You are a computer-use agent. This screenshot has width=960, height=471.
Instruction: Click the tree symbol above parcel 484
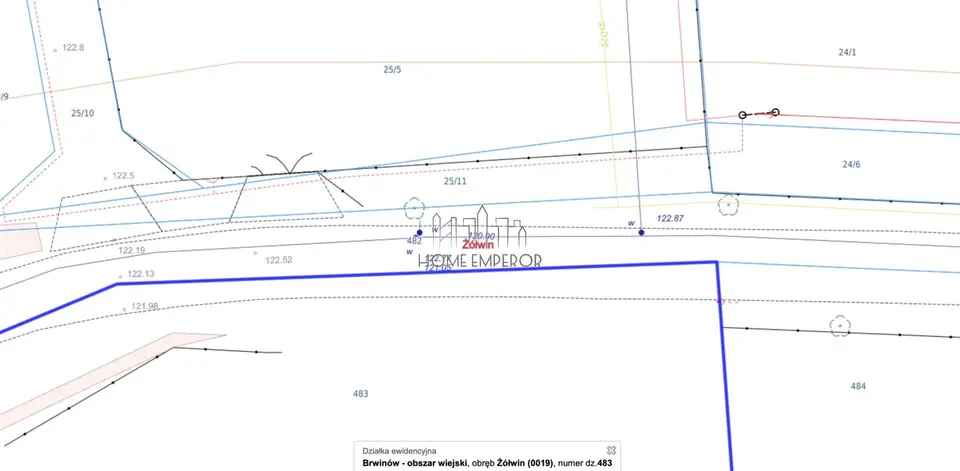841,325
